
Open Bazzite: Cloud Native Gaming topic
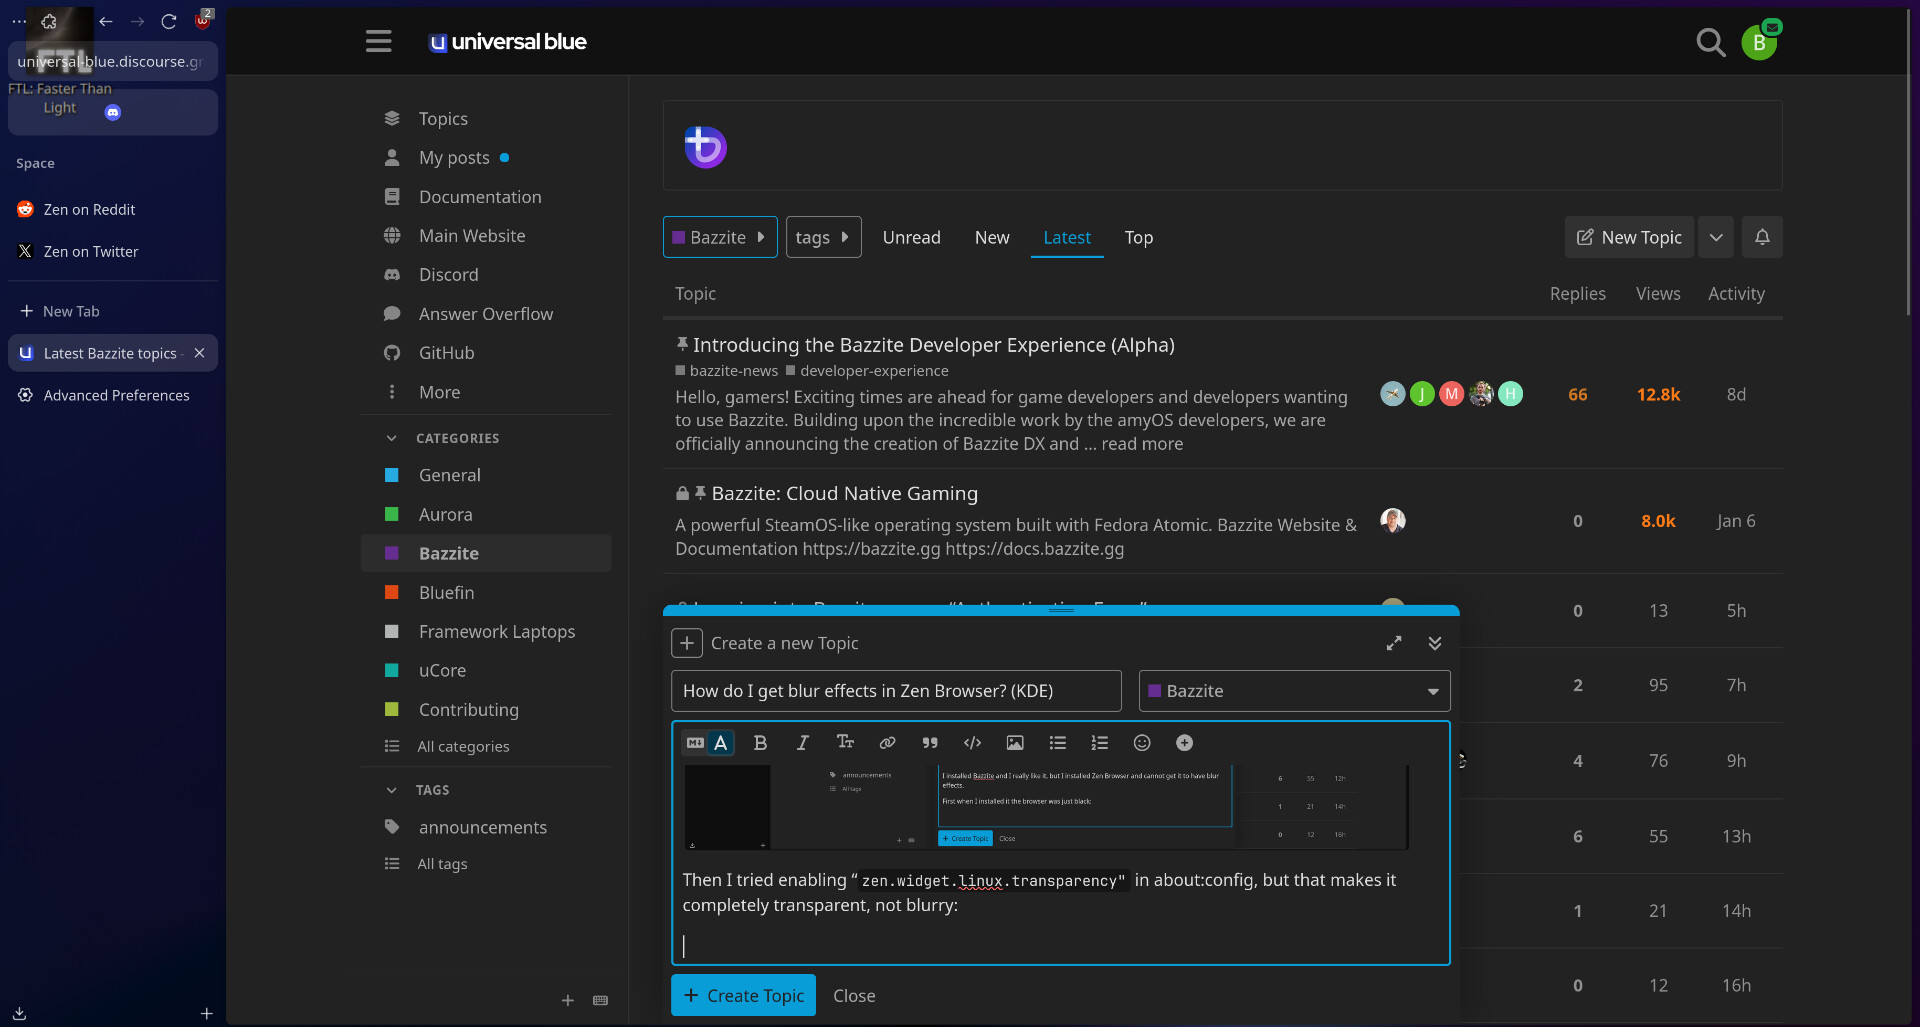[x=844, y=493]
